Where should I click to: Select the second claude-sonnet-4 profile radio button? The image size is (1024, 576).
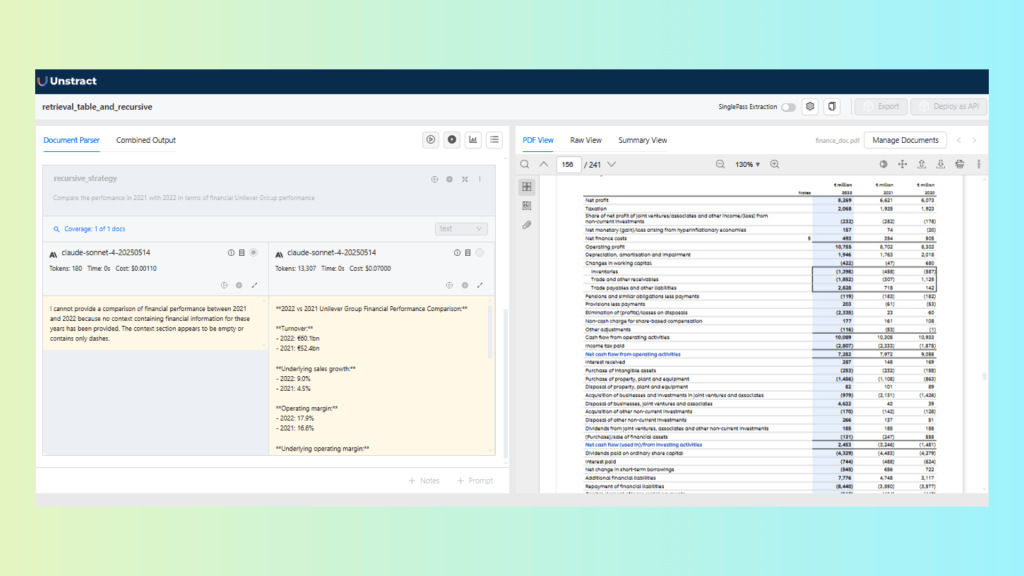pos(480,253)
